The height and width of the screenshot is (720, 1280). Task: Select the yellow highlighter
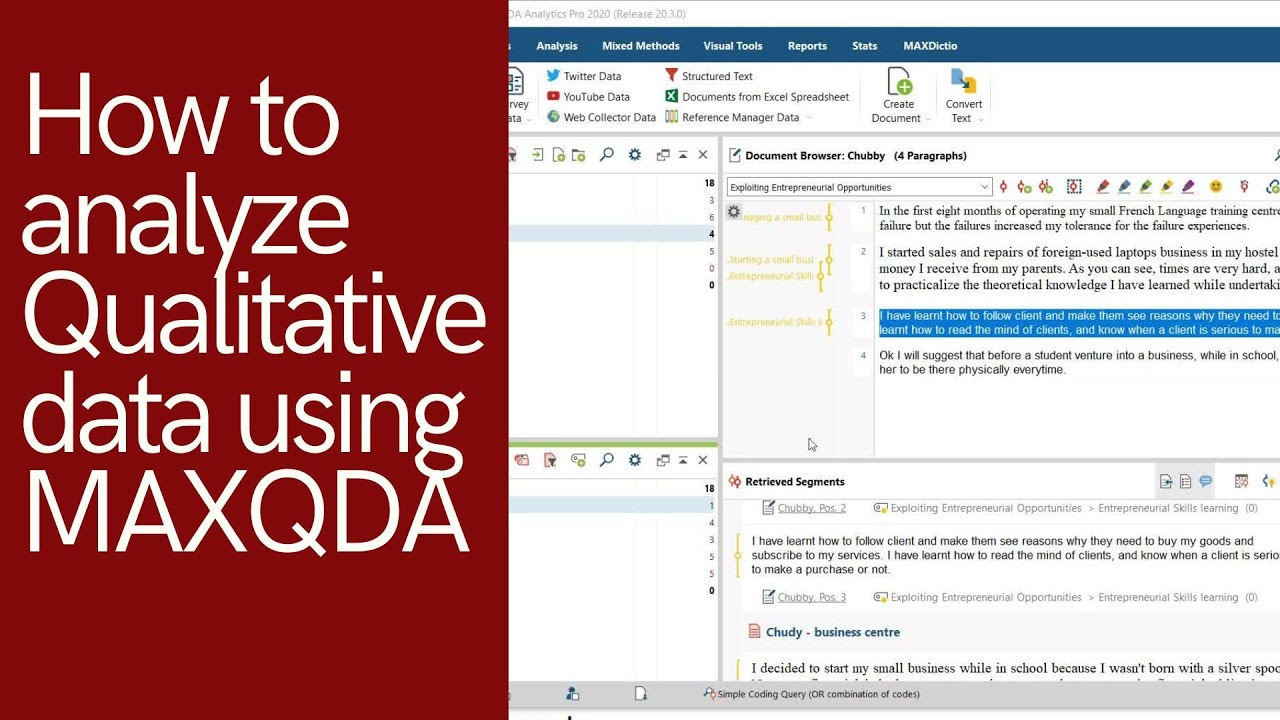click(1166, 187)
